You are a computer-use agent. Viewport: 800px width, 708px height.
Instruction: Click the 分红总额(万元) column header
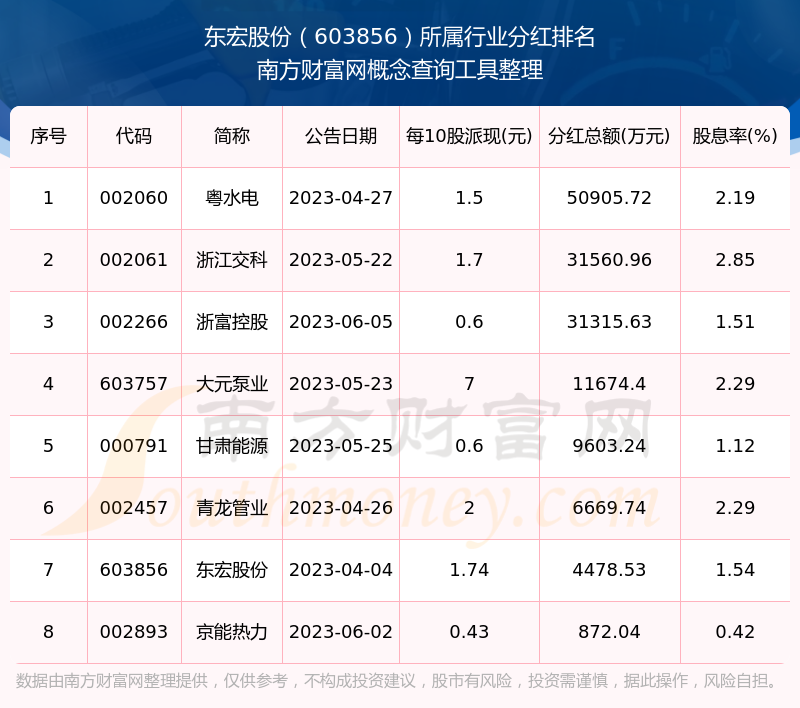coord(609,136)
